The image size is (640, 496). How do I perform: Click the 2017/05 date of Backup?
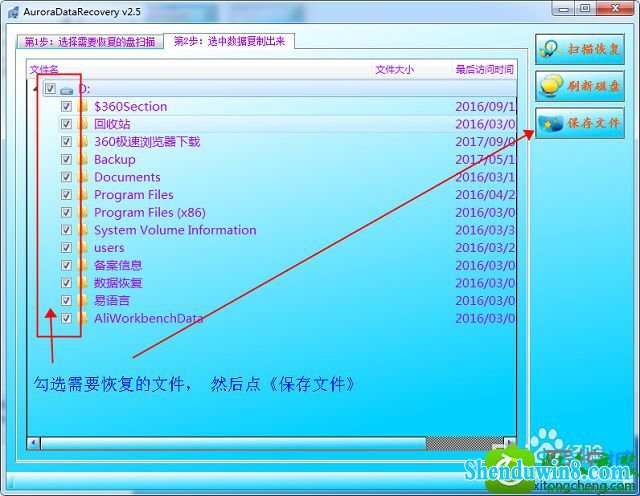[x=485, y=159]
